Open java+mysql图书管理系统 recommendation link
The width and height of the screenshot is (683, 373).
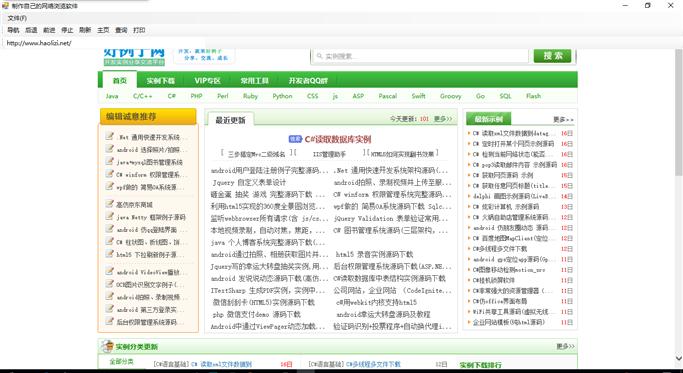point(149,163)
